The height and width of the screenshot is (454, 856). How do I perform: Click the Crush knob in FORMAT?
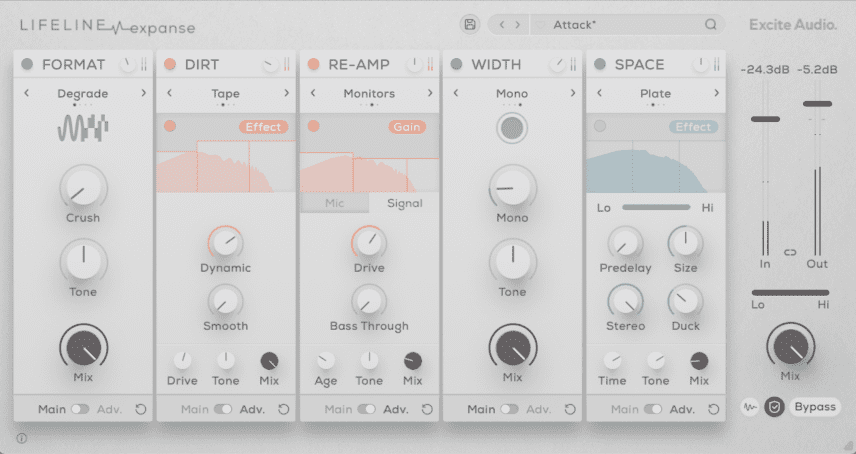click(x=83, y=188)
